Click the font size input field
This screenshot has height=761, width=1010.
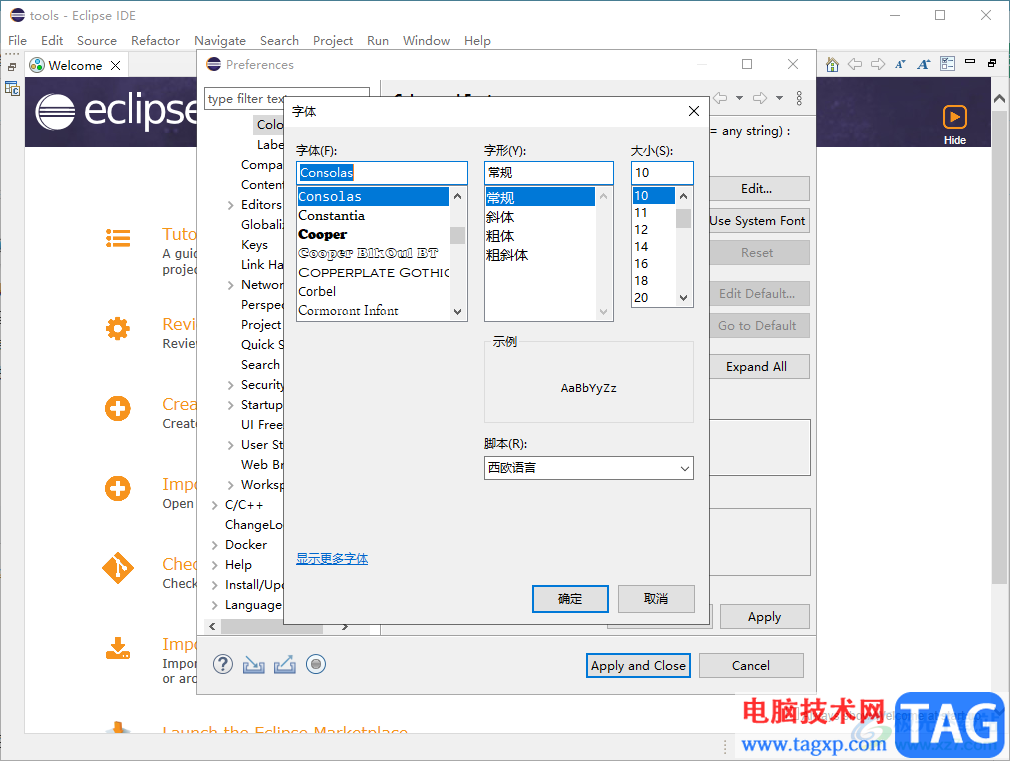tap(662, 173)
